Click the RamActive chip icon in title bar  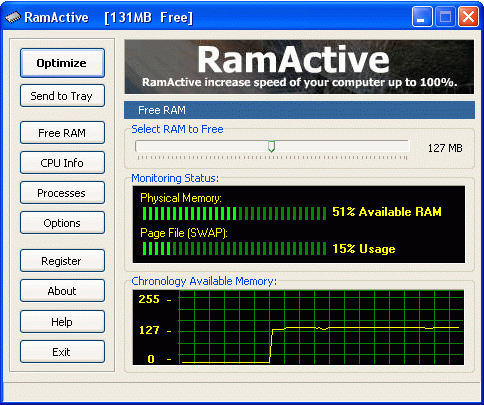point(13,17)
